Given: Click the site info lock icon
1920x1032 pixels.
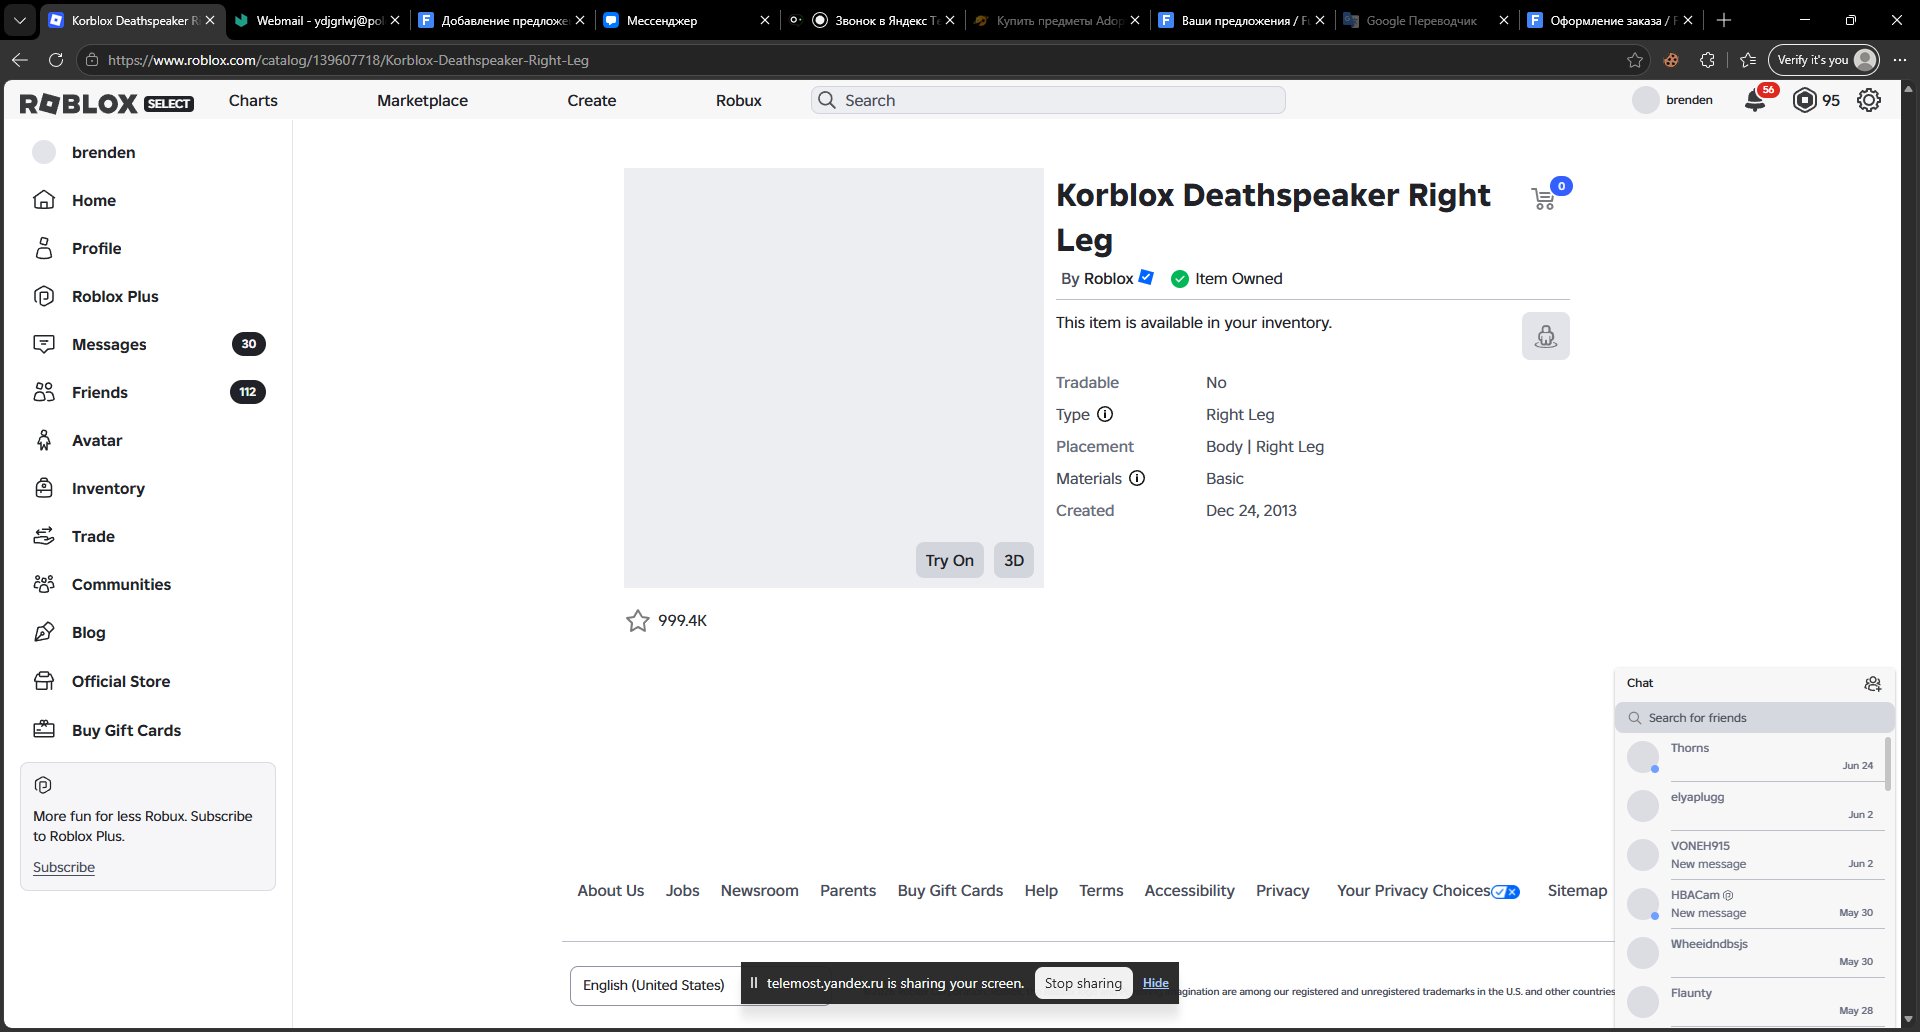Looking at the screenshot, I should click(91, 60).
